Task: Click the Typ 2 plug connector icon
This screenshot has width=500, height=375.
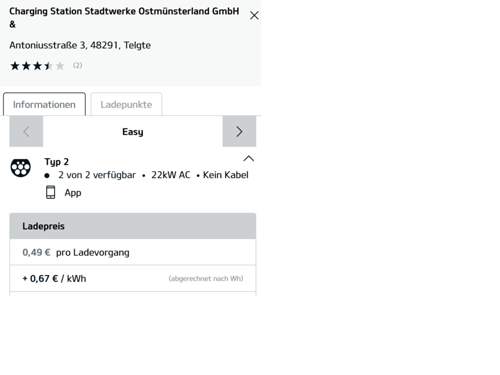Action: point(21,167)
